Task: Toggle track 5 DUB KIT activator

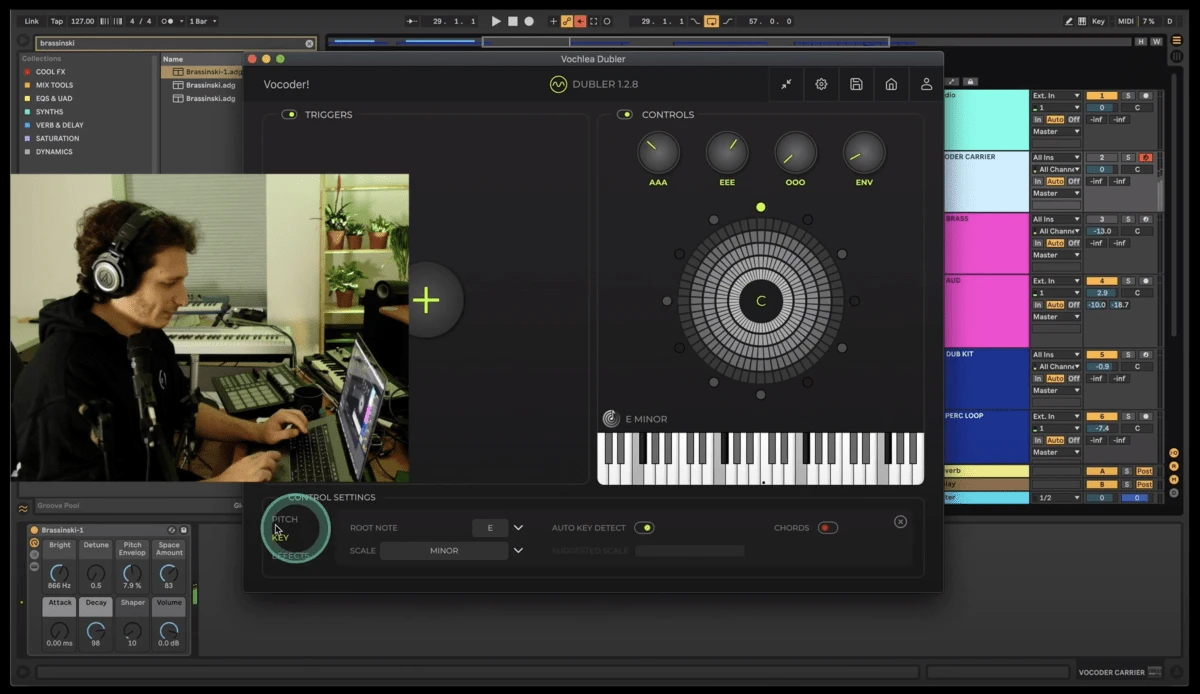Action: click(1101, 355)
